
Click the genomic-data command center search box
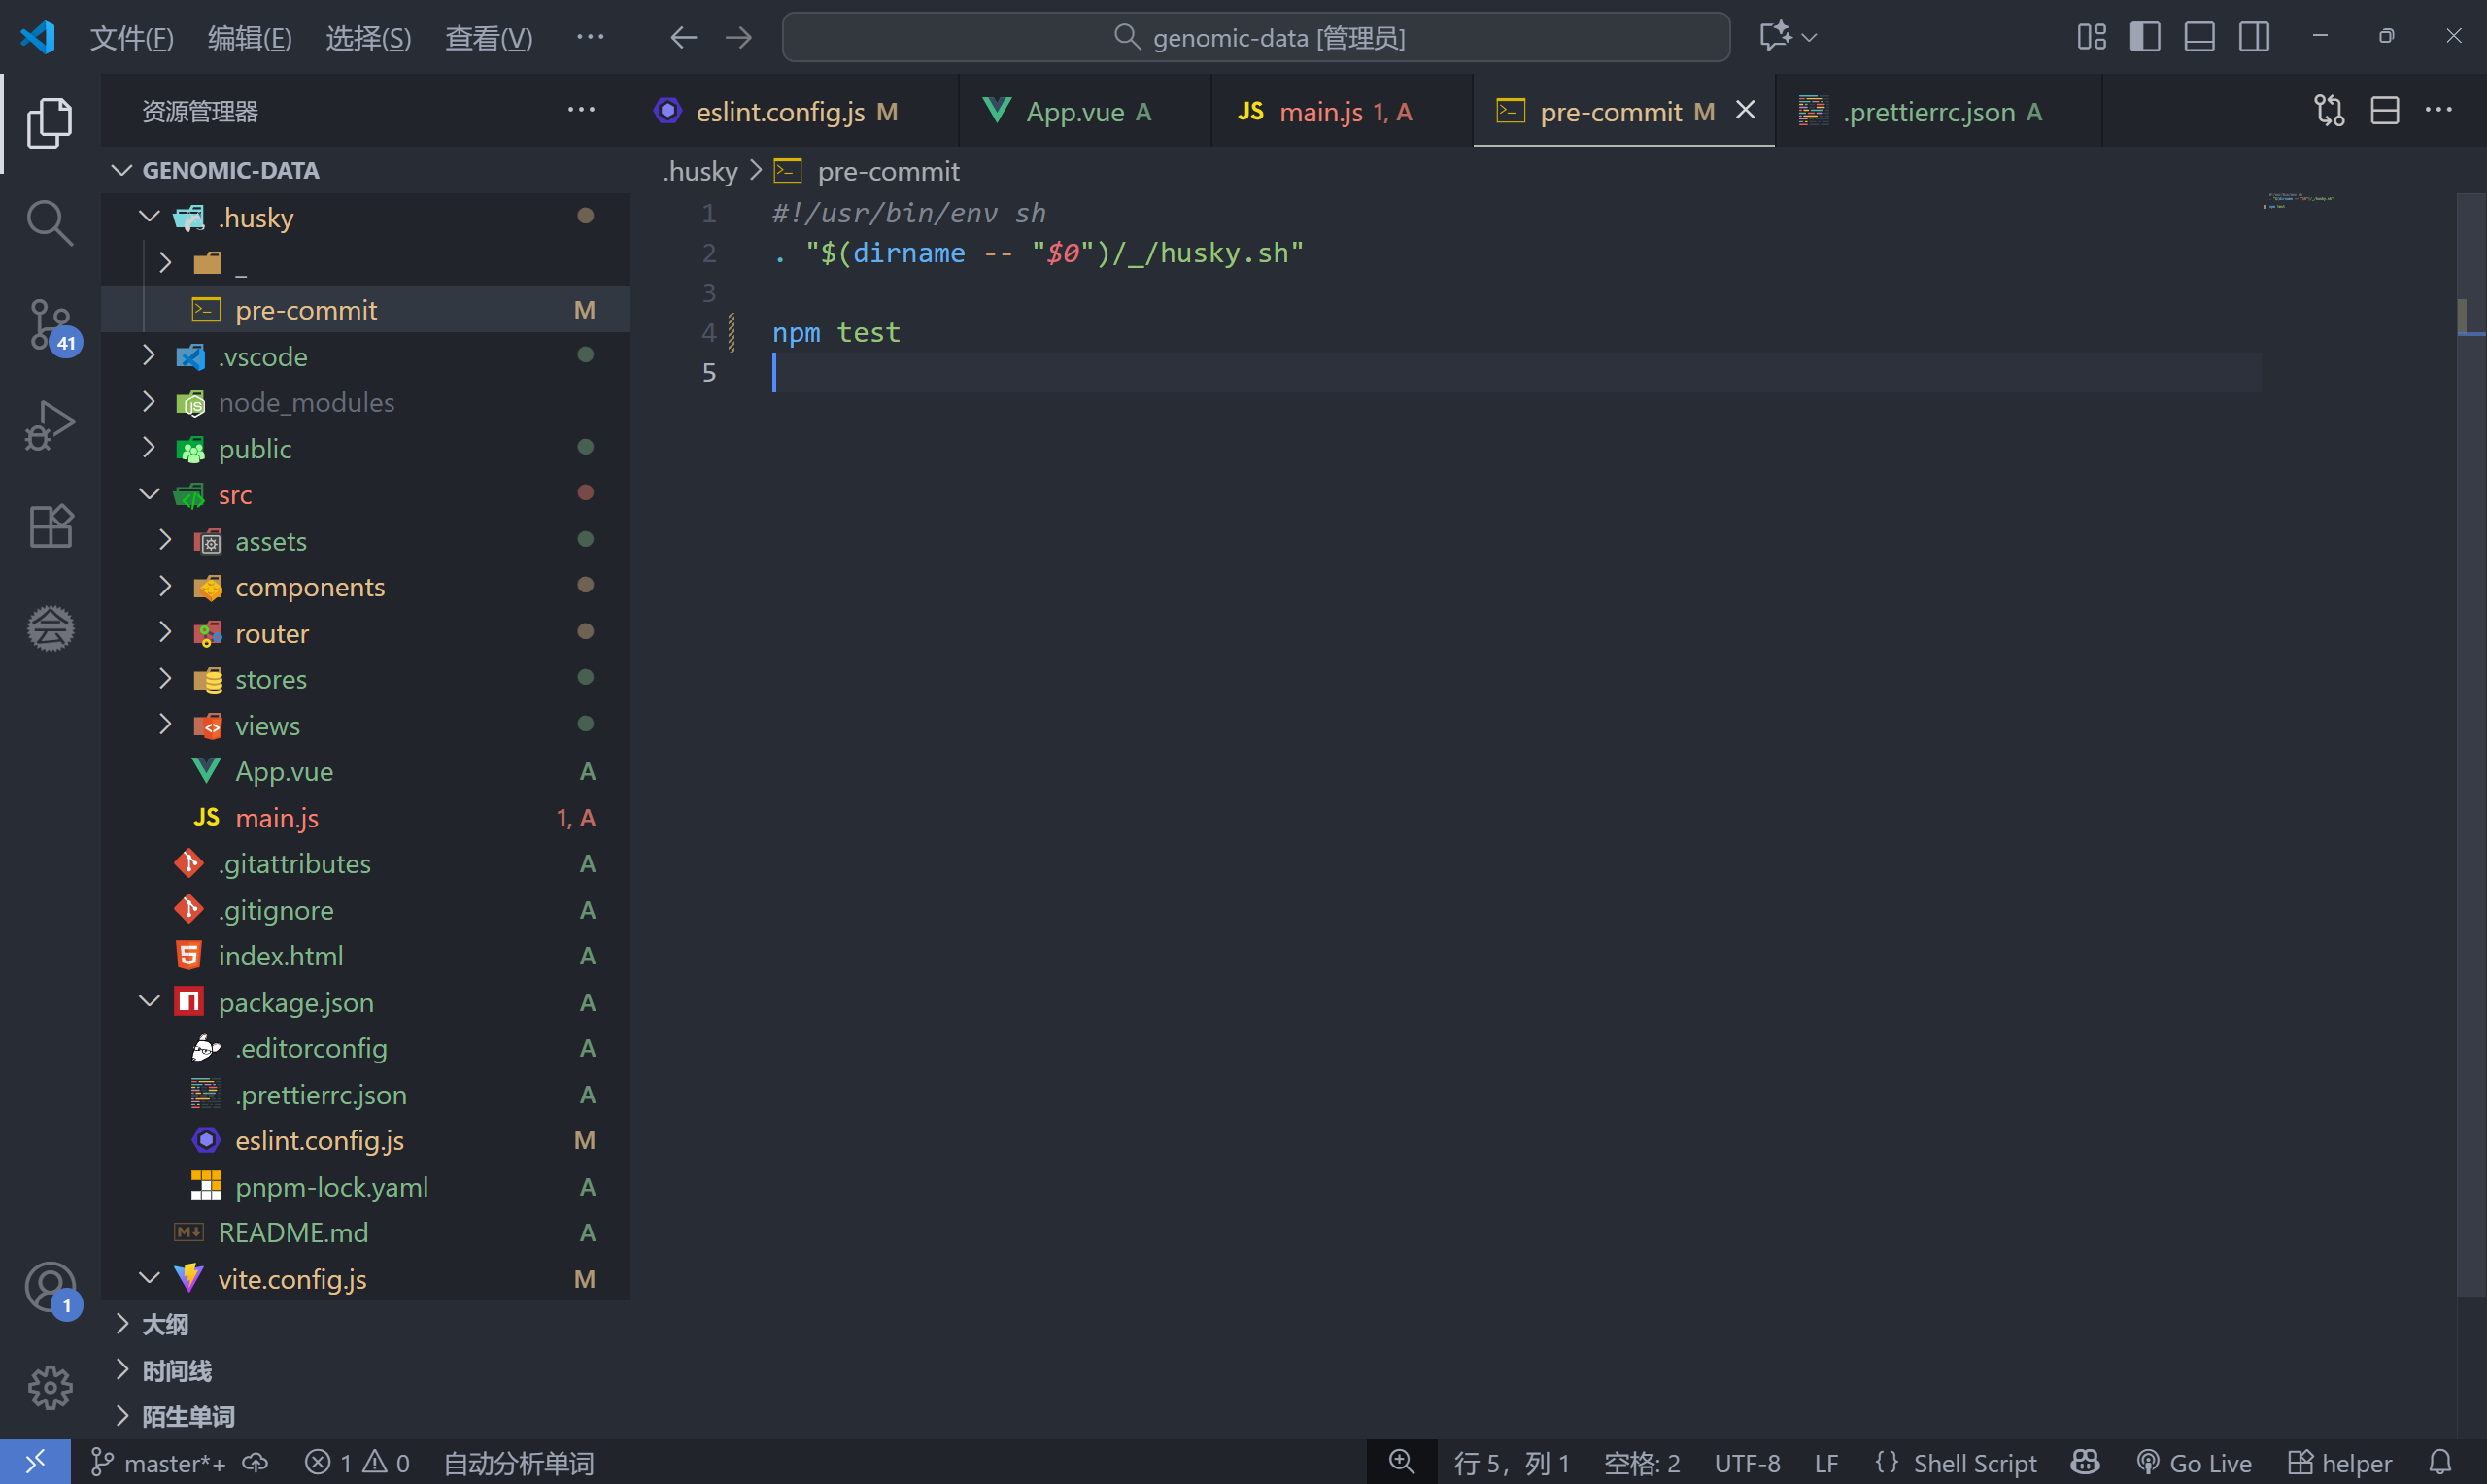coord(1256,37)
